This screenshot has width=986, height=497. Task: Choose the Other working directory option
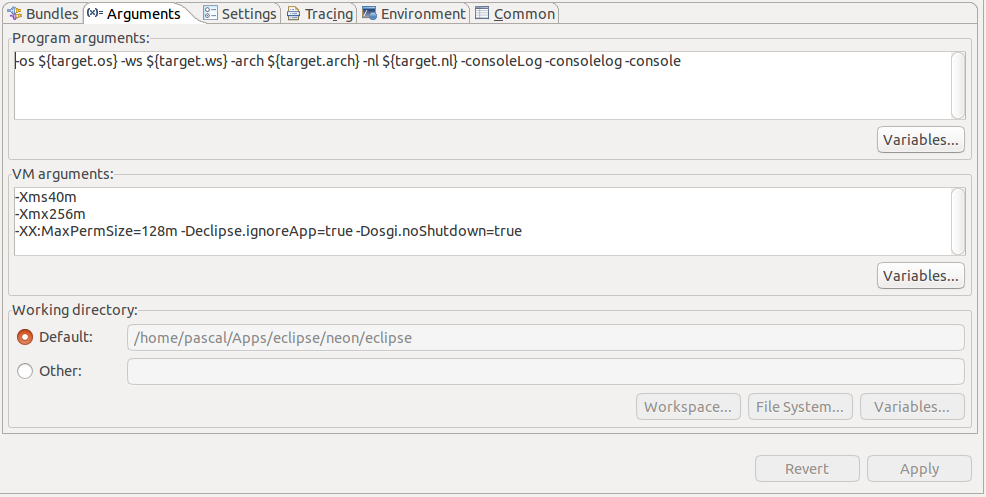coord(26,371)
